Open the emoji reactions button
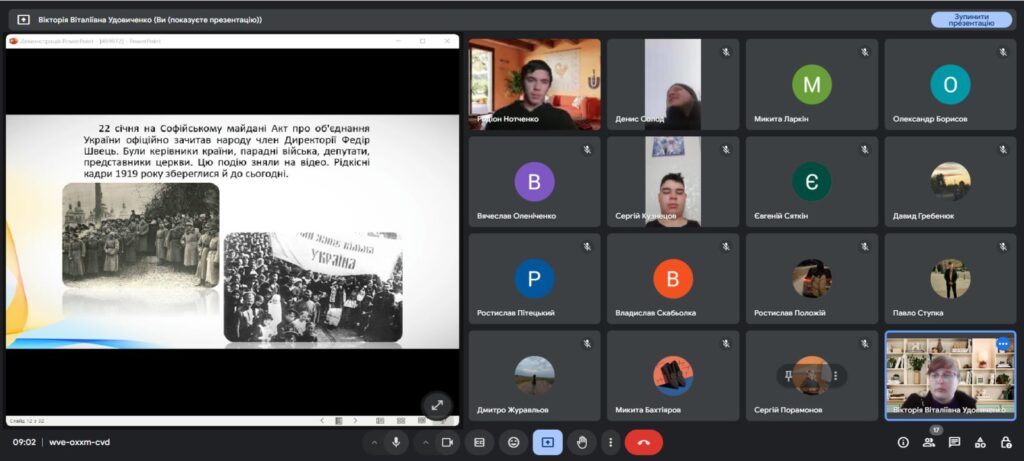Image resolution: width=1024 pixels, height=461 pixels. 514,442
